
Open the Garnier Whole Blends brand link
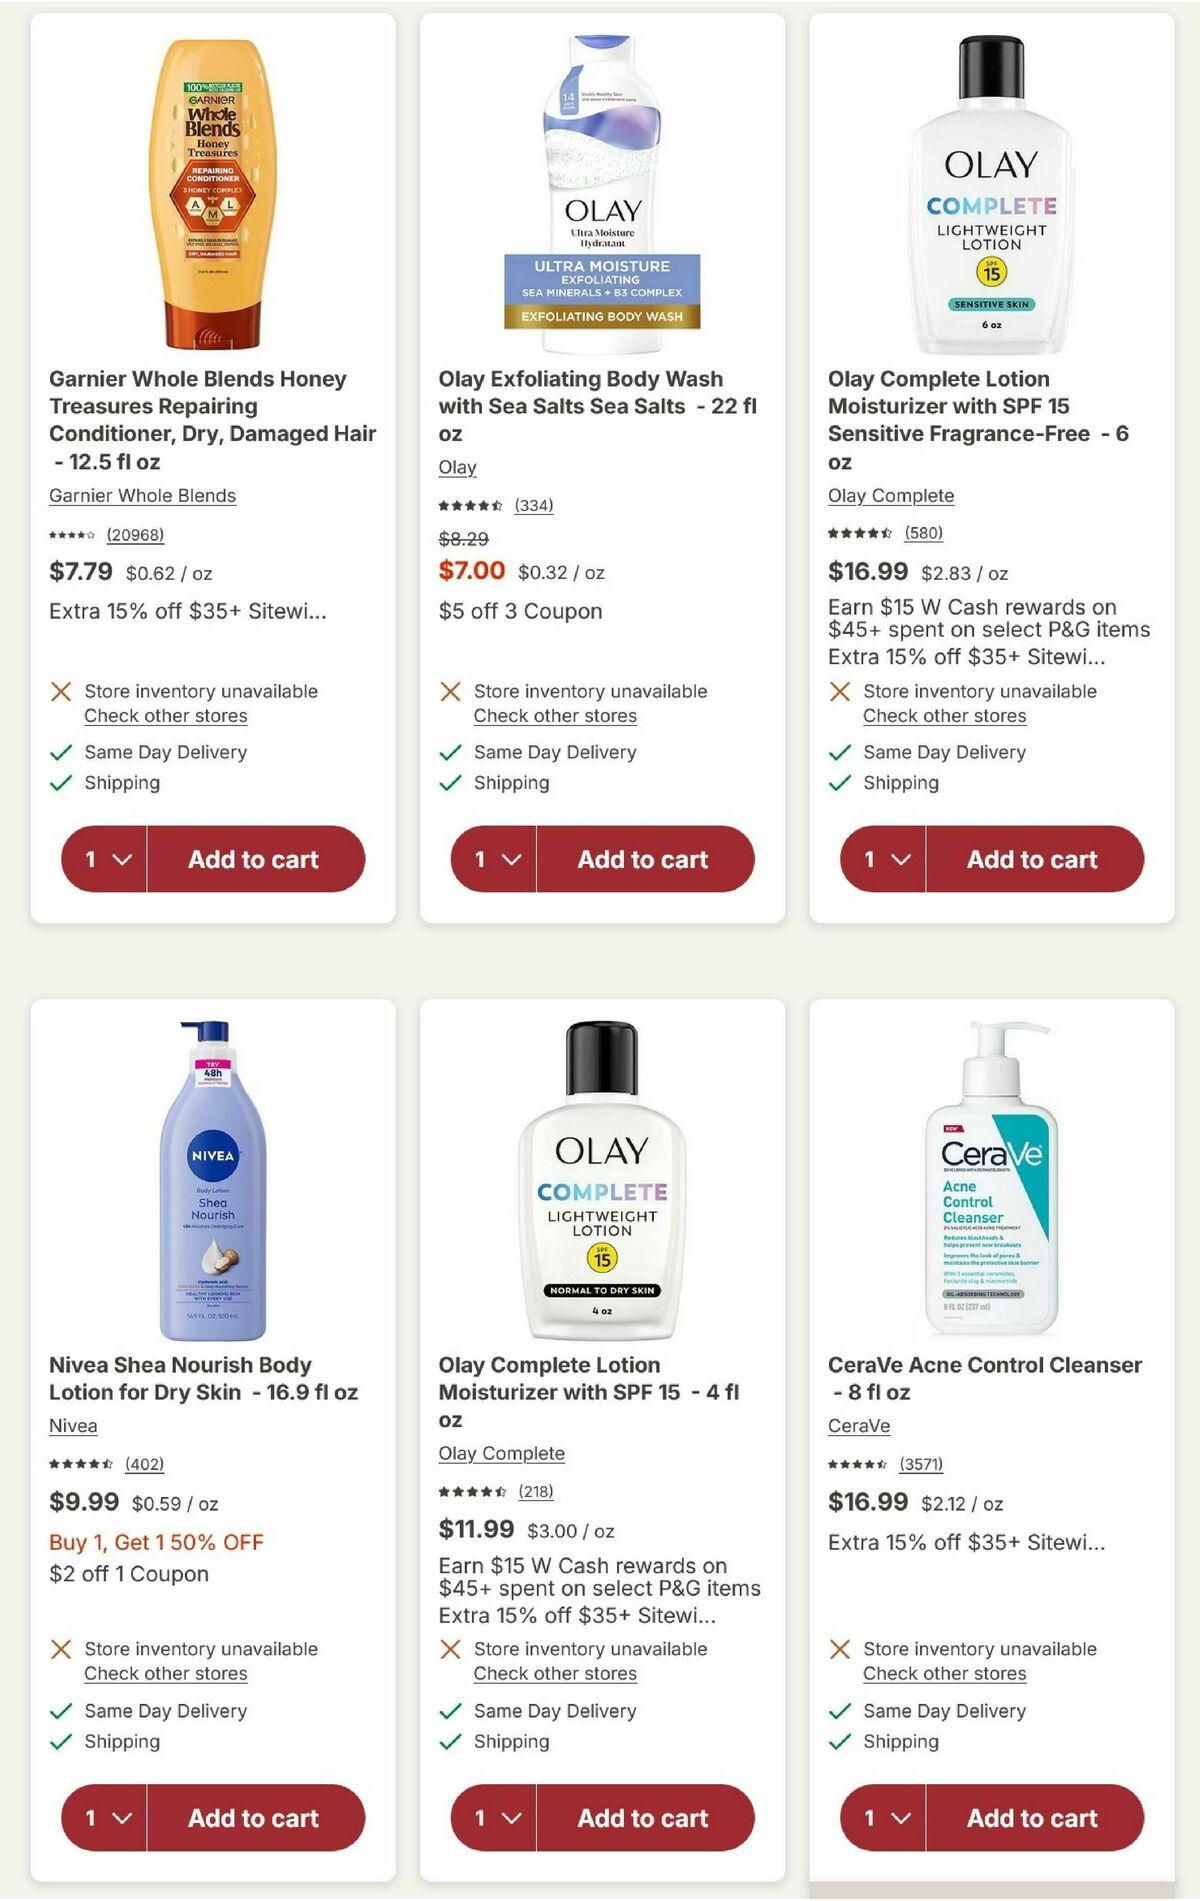[x=142, y=496]
